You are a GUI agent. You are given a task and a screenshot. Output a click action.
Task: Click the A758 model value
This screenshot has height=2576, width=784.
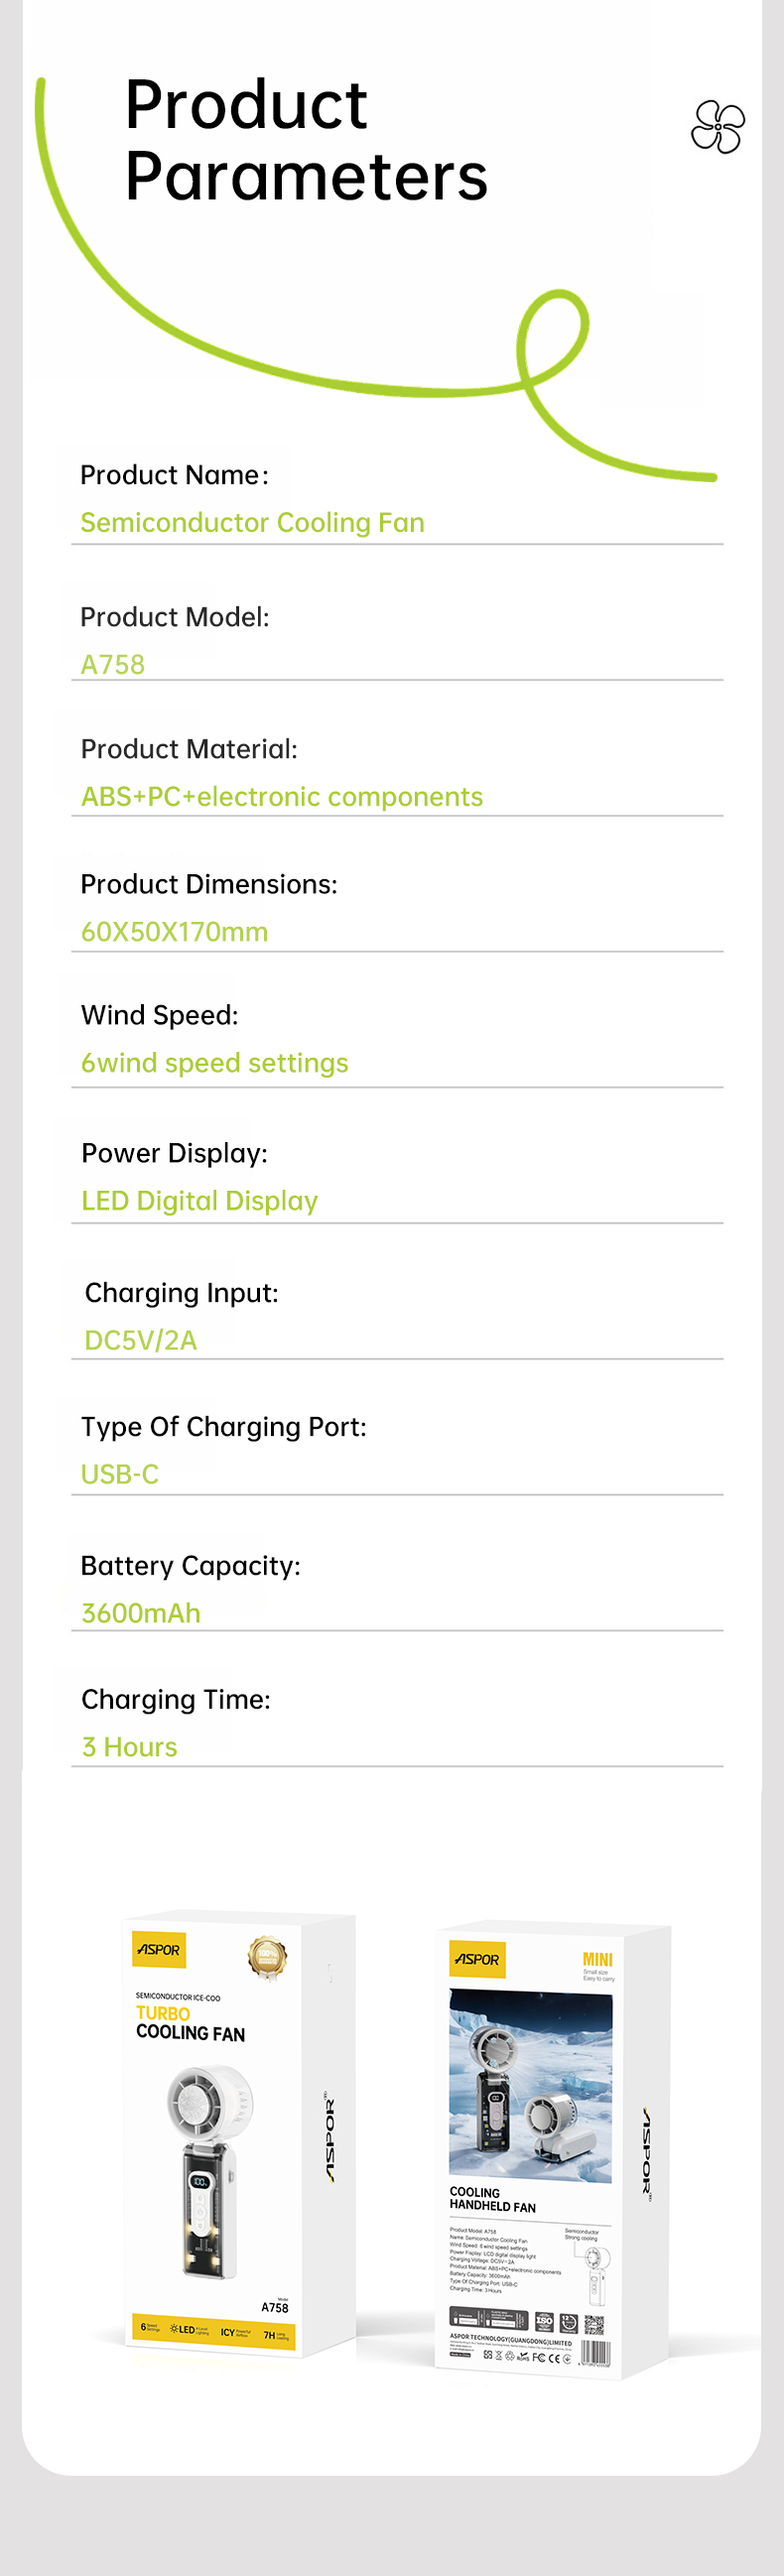pyautogui.click(x=113, y=665)
